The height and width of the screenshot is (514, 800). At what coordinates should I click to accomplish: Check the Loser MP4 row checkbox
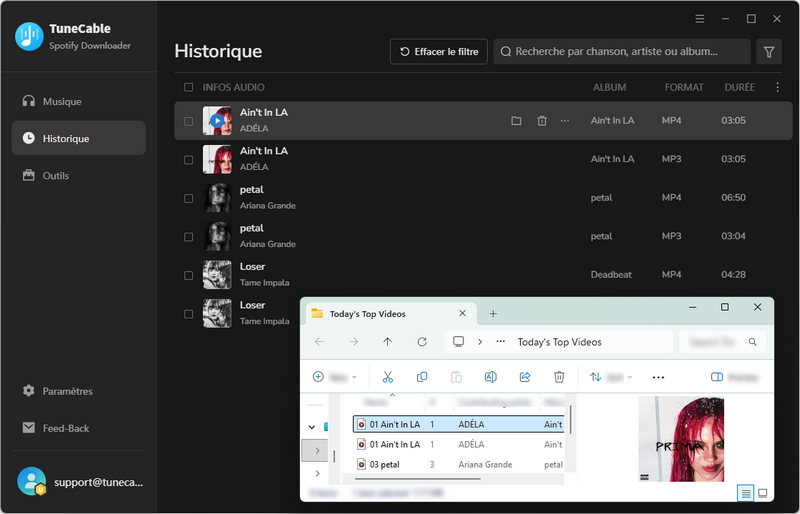(188, 275)
